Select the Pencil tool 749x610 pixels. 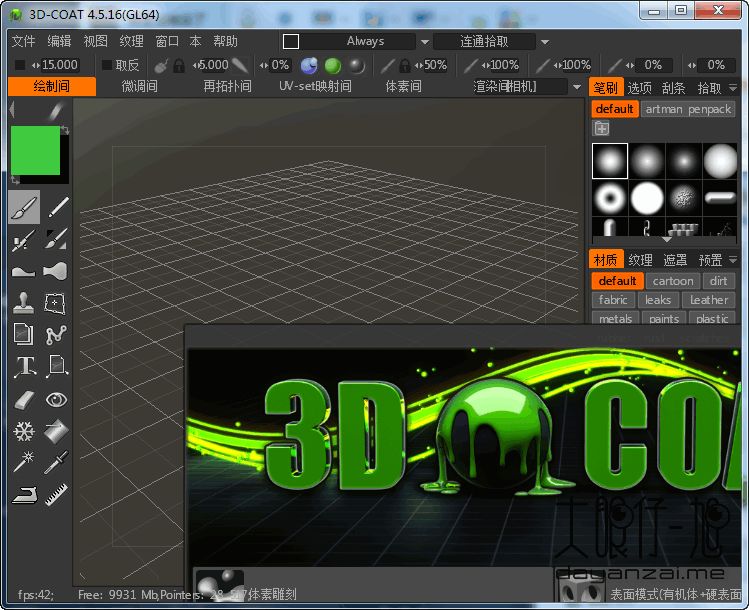[x=57, y=208]
